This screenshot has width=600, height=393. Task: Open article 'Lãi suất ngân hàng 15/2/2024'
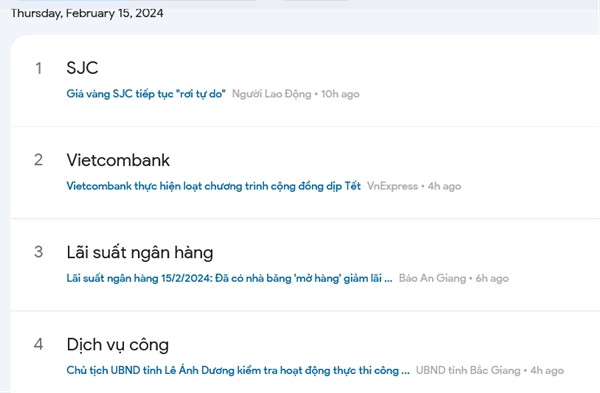229,278
